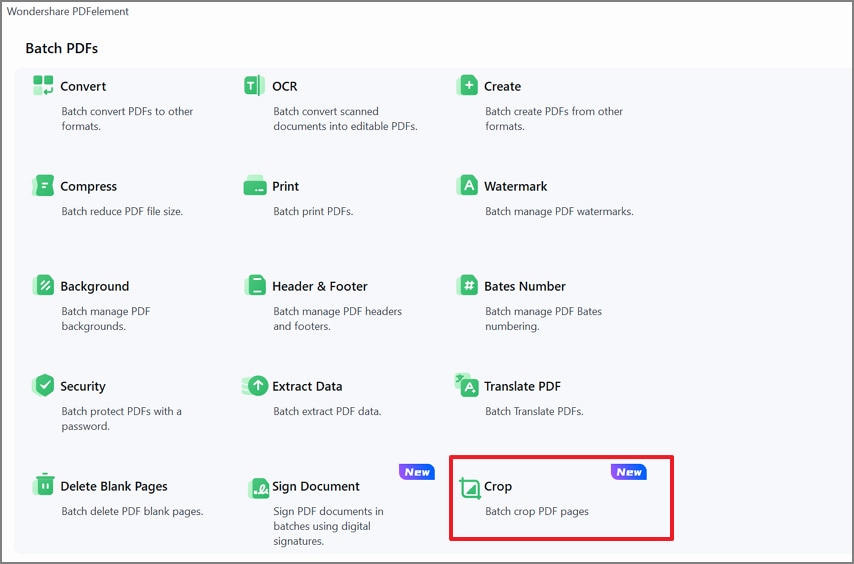Click 'Batch extract PDF data.' text

tap(327, 412)
